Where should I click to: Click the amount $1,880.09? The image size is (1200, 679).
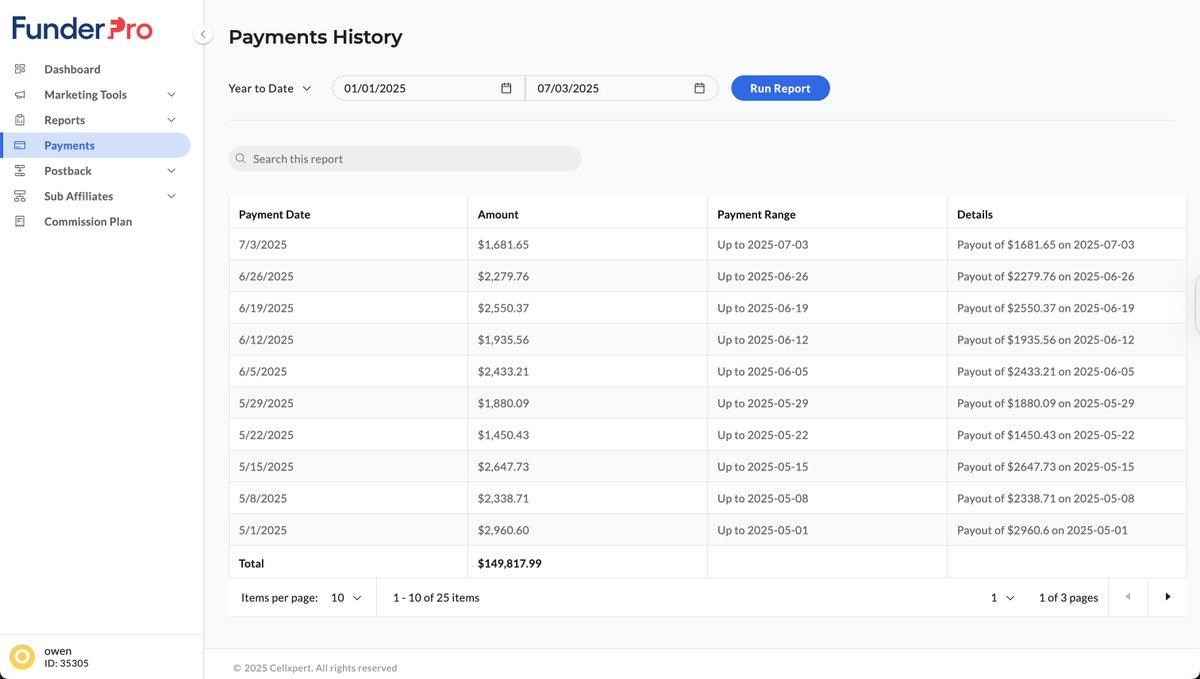[503, 403]
